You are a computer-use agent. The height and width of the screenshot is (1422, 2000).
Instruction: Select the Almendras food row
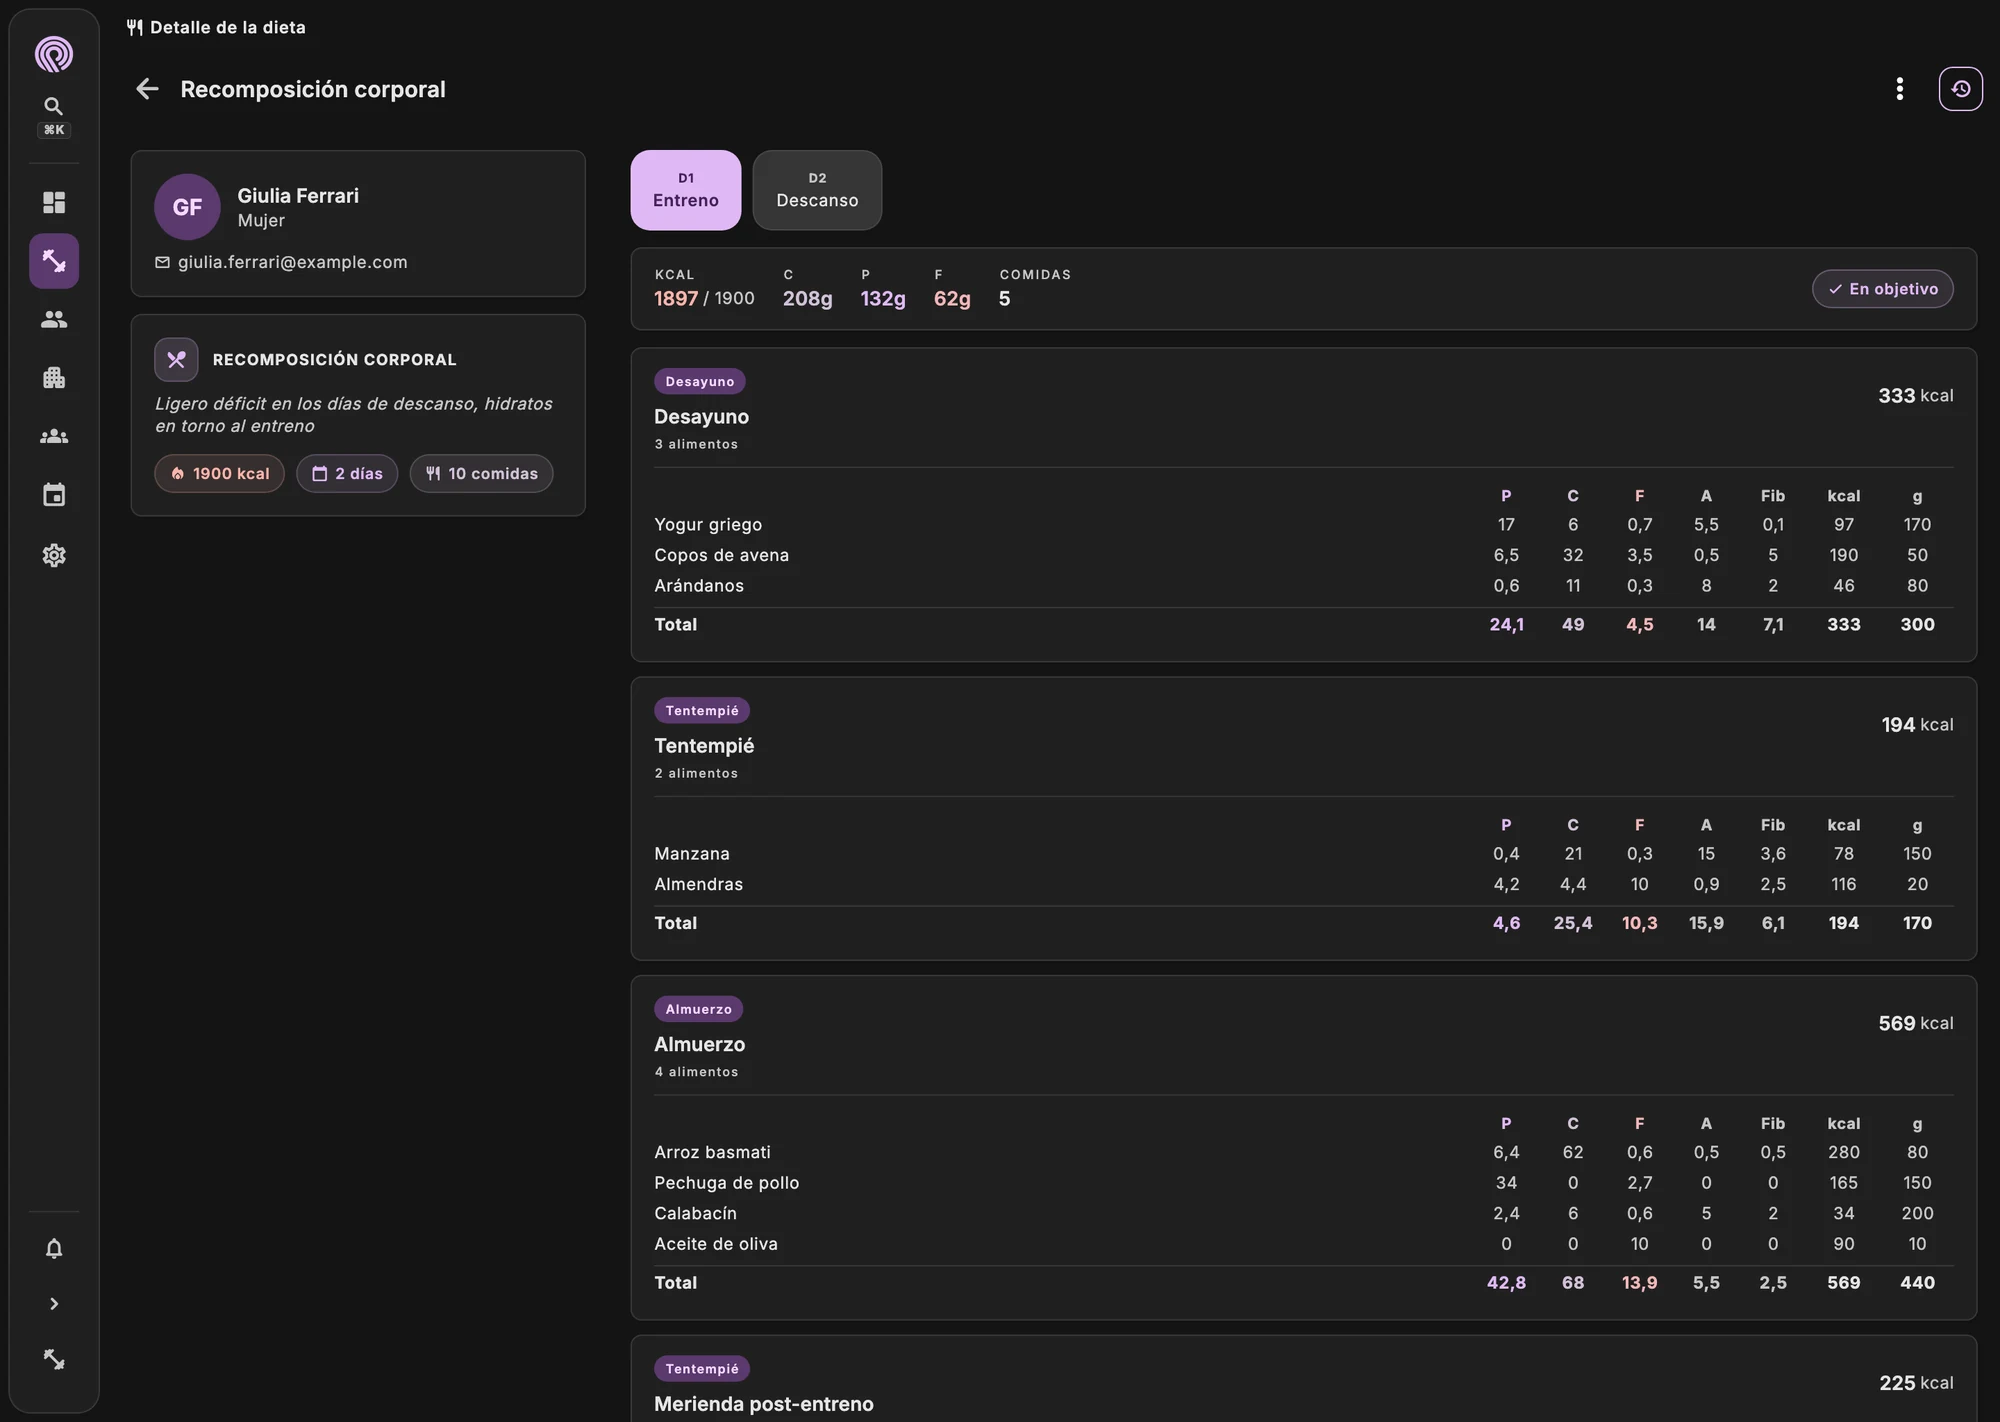click(x=1303, y=884)
